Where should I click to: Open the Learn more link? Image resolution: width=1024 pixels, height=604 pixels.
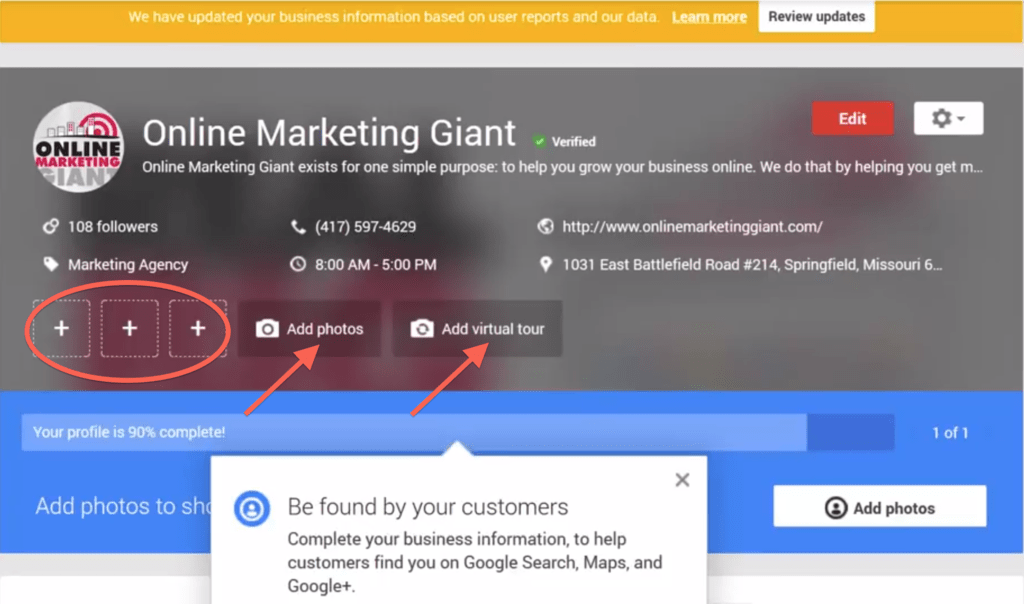click(x=709, y=17)
